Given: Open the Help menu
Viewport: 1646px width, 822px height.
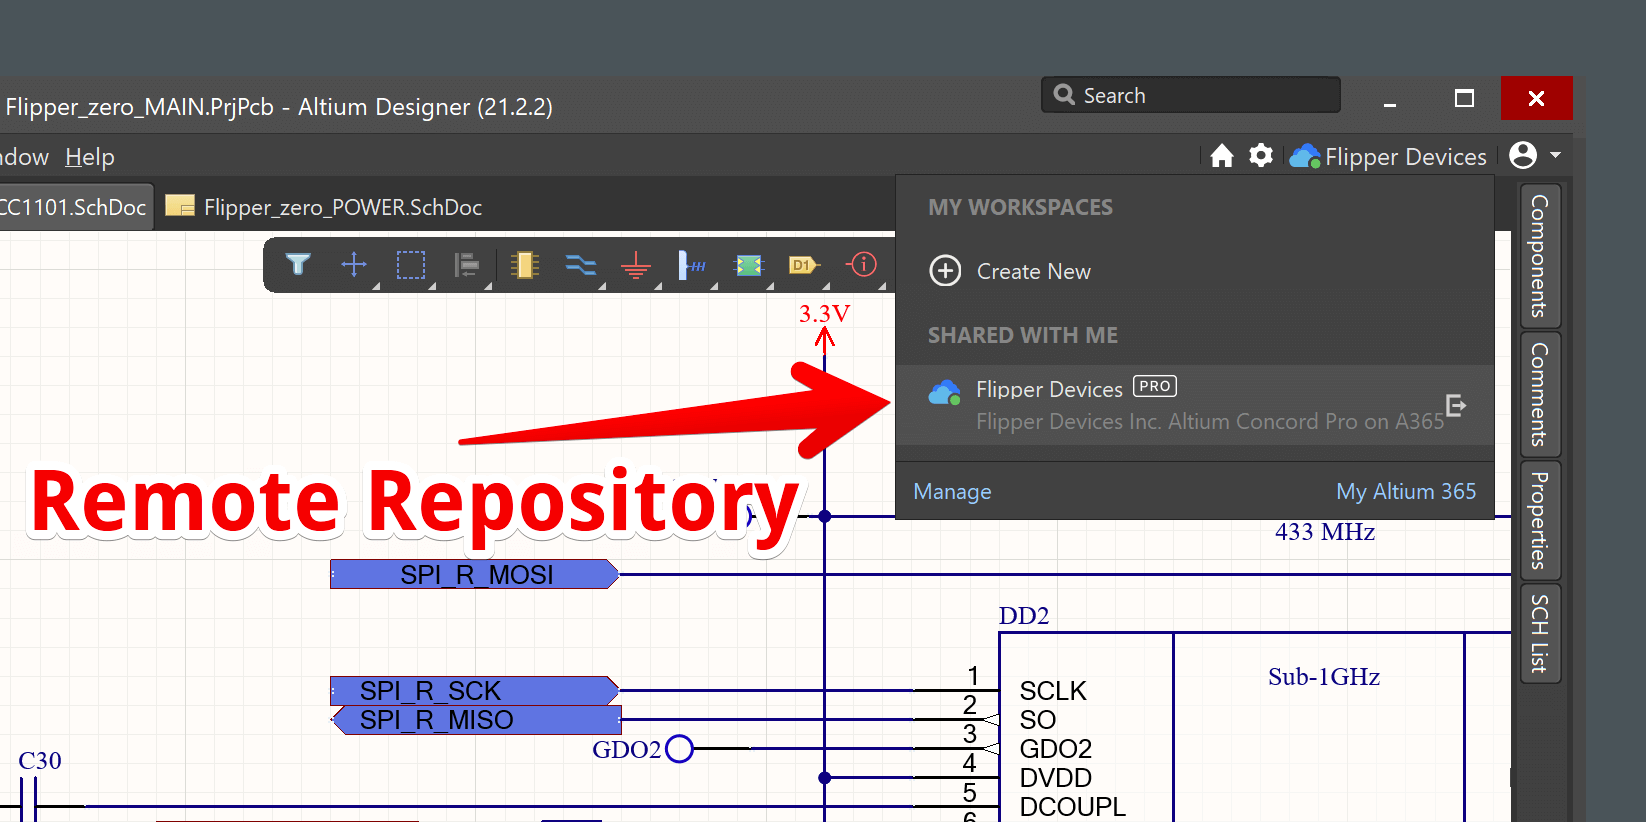Looking at the screenshot, I should [x=90, y=157].
